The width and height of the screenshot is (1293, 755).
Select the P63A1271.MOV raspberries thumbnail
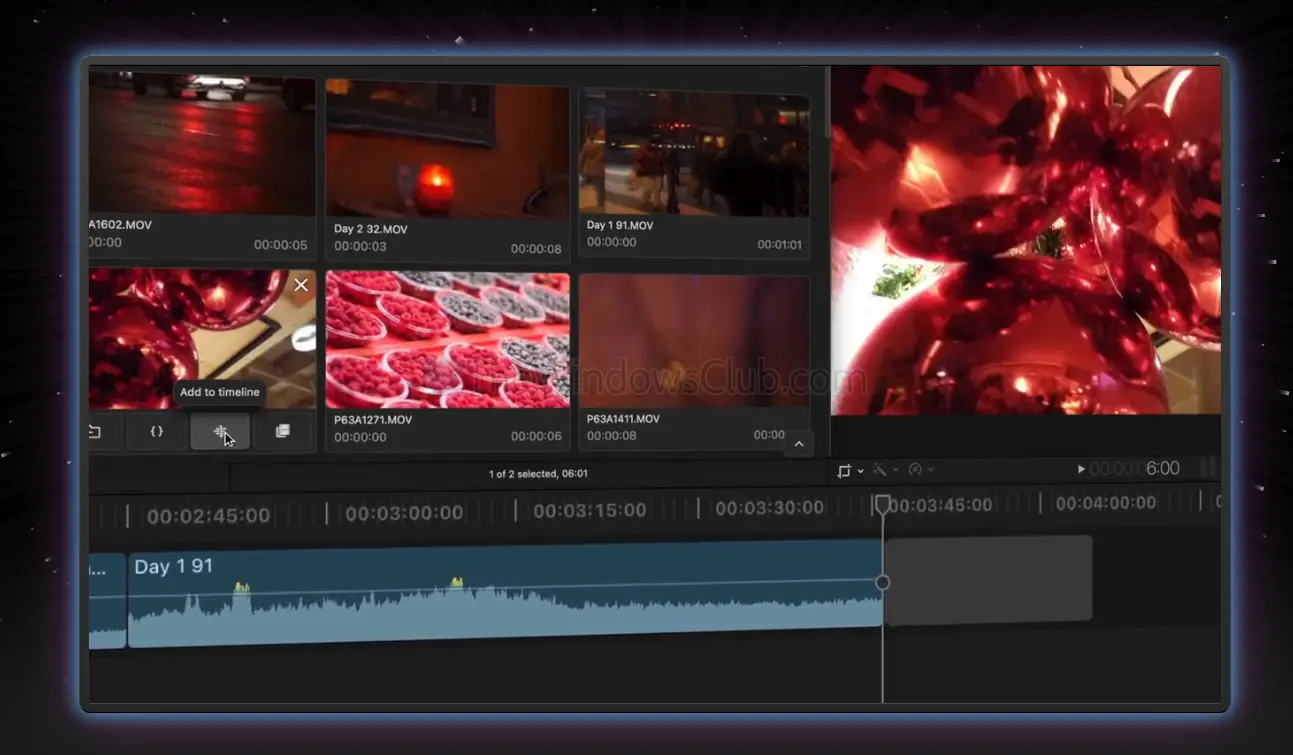pos(448,340)
